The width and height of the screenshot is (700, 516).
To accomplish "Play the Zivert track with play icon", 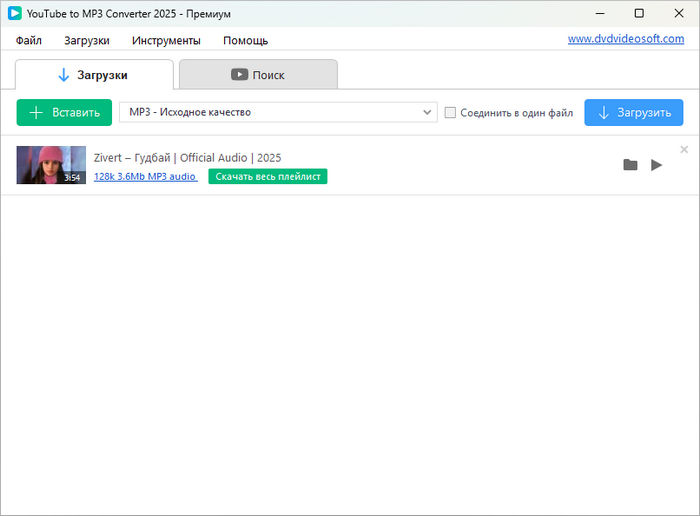I will pyautogui.click(x=656, y=165).
